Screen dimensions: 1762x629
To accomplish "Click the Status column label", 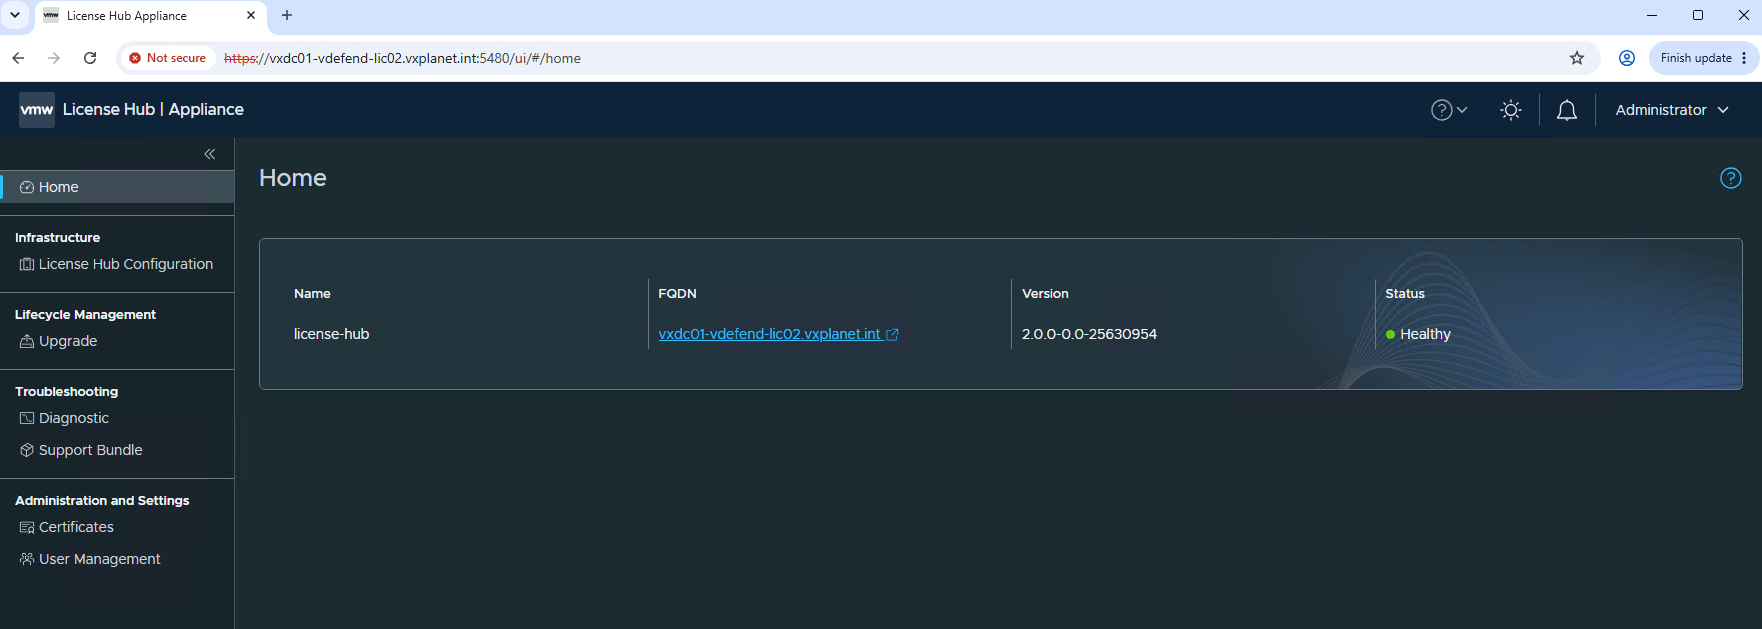I will point(1405,293).
